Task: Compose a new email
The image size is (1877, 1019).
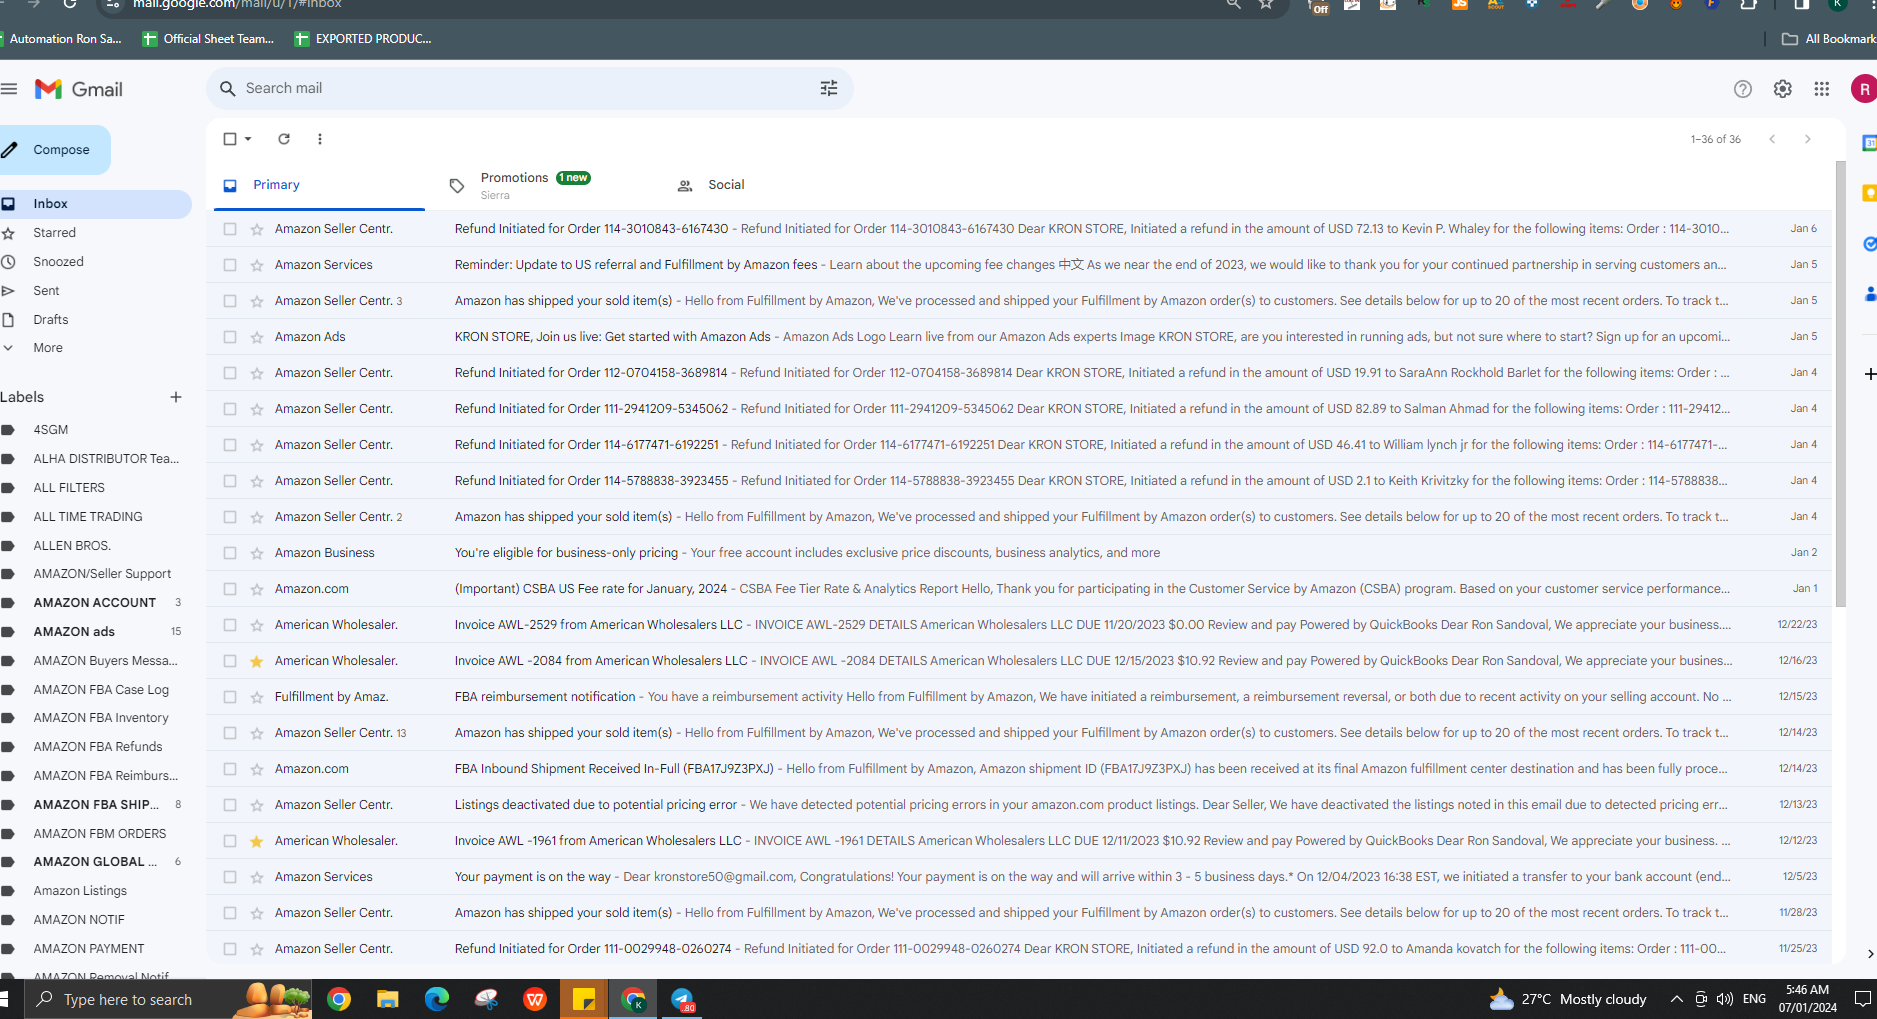Action: click(x=55, y=150)
